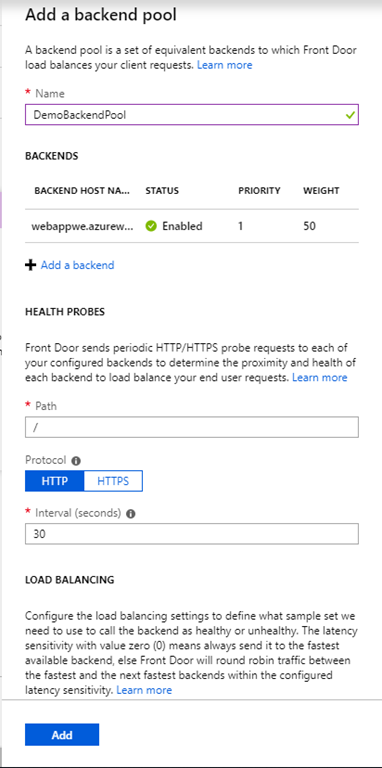
Task: Click the green validation checkmark in Name field
Action: click(x=350, y=115)
